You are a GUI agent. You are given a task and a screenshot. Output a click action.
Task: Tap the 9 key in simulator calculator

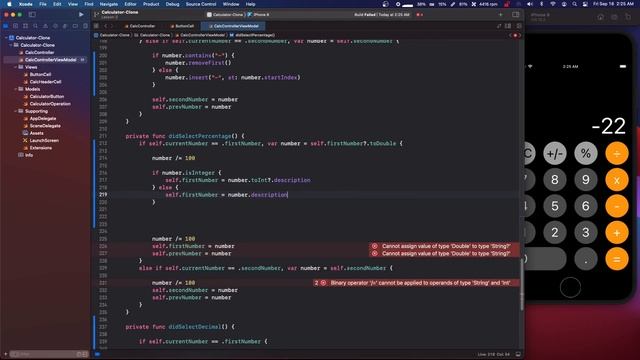point(586,180)
